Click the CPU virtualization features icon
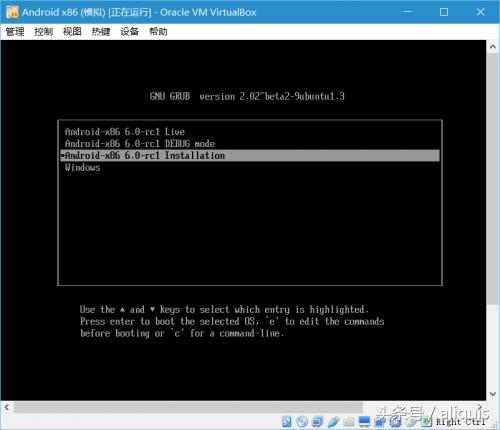Screen dimensions: 500x430 (395, 422)
